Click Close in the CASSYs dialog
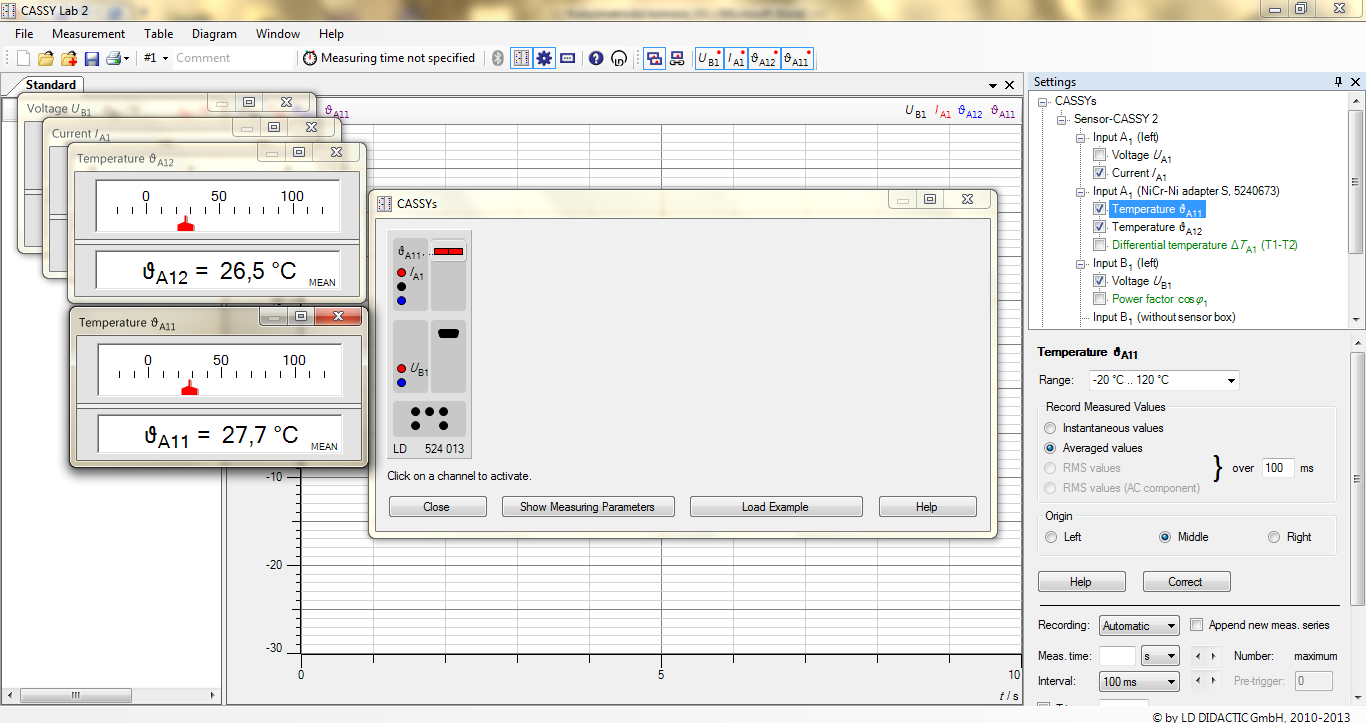This screenshot has height=723, width=1366. (437, 507)
